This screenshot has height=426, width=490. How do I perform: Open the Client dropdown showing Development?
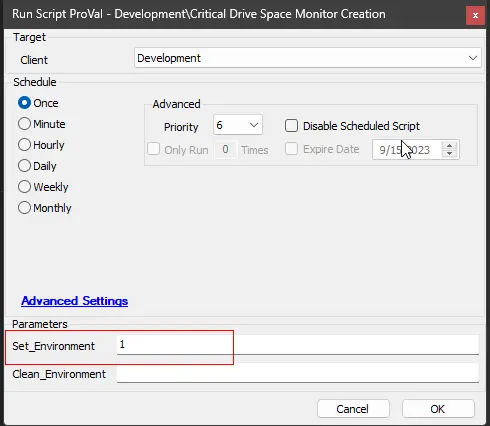308,58
